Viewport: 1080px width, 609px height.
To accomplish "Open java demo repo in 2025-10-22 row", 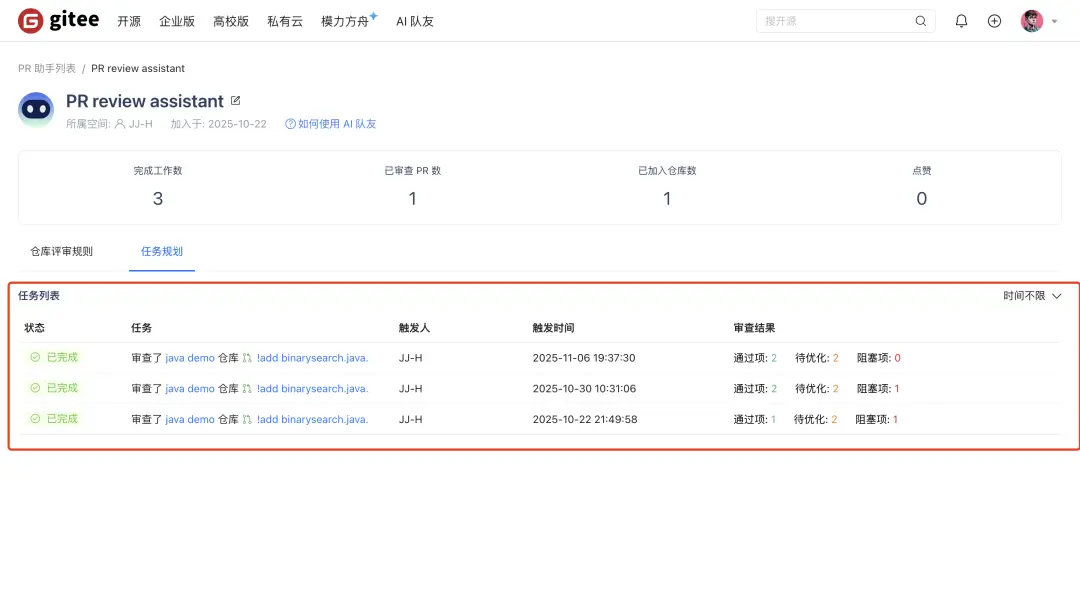I will (190, 419).
